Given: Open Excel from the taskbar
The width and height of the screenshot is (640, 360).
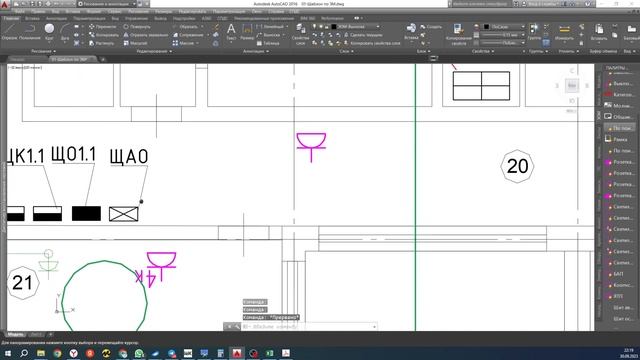Looking at the screenshot, I should click(x=269, y=353).
